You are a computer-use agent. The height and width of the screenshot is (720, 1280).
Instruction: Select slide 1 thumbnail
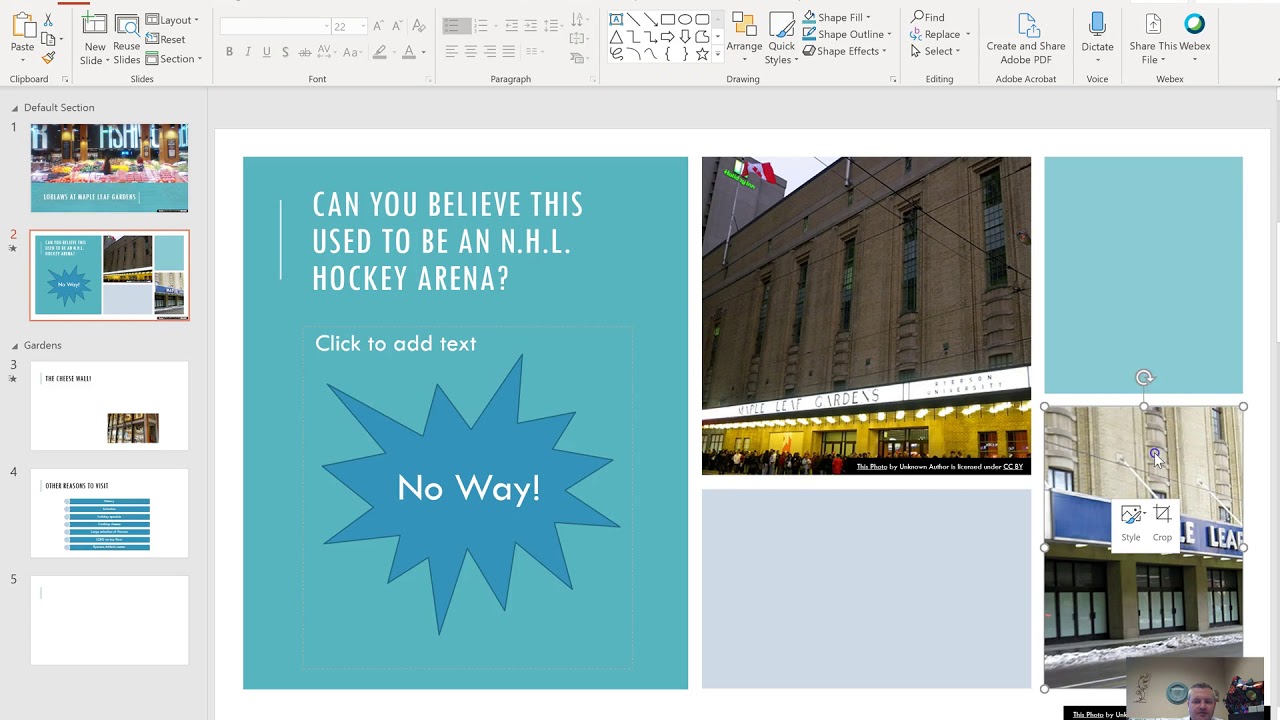coord(109,168)
